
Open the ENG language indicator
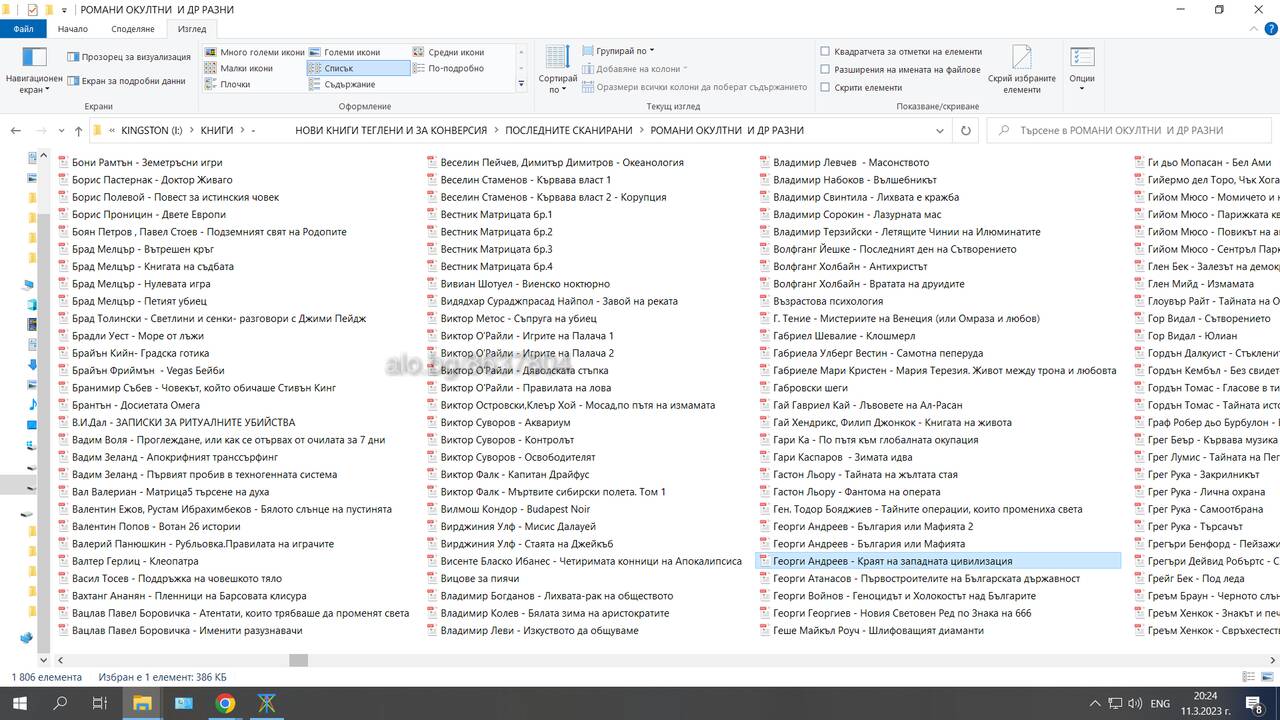[1160, 704]
